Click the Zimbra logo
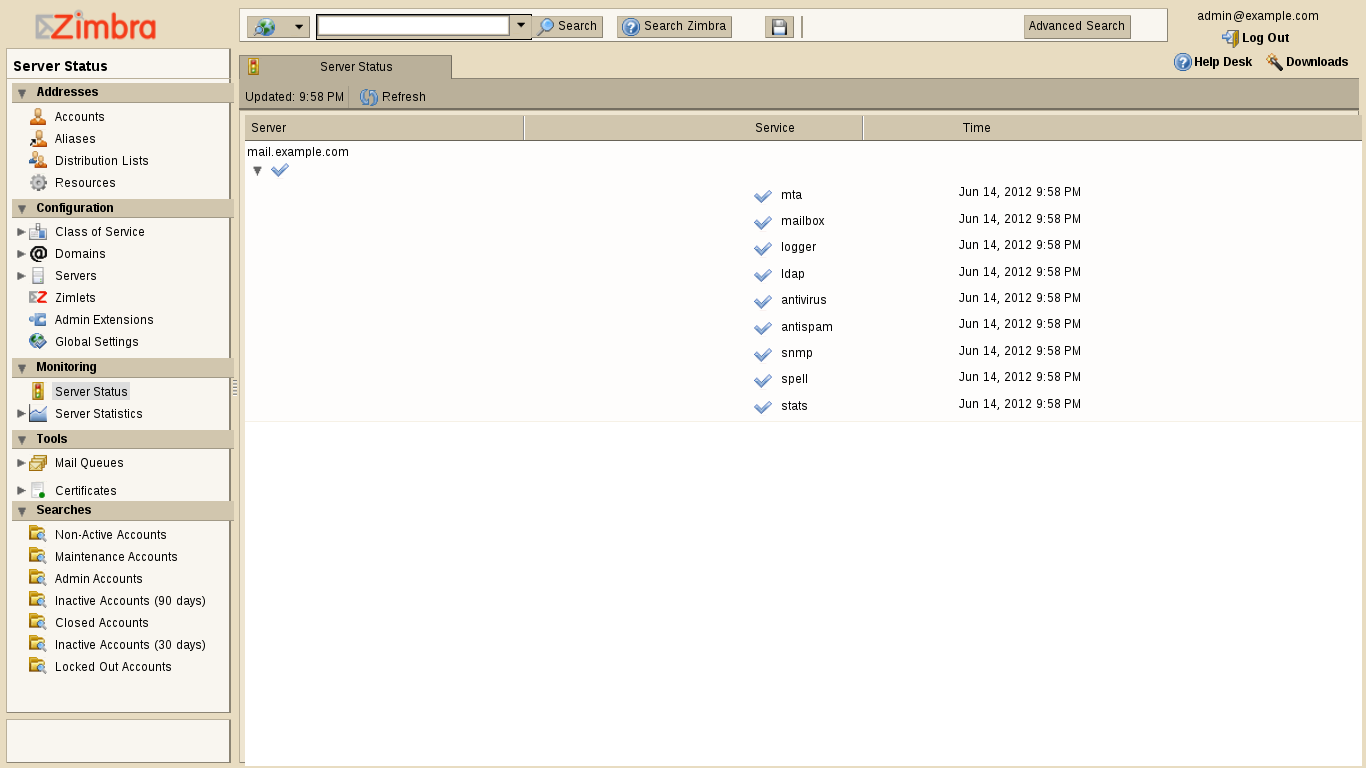The width and height of the screenshot is (1366, 768). click(96, 25)
